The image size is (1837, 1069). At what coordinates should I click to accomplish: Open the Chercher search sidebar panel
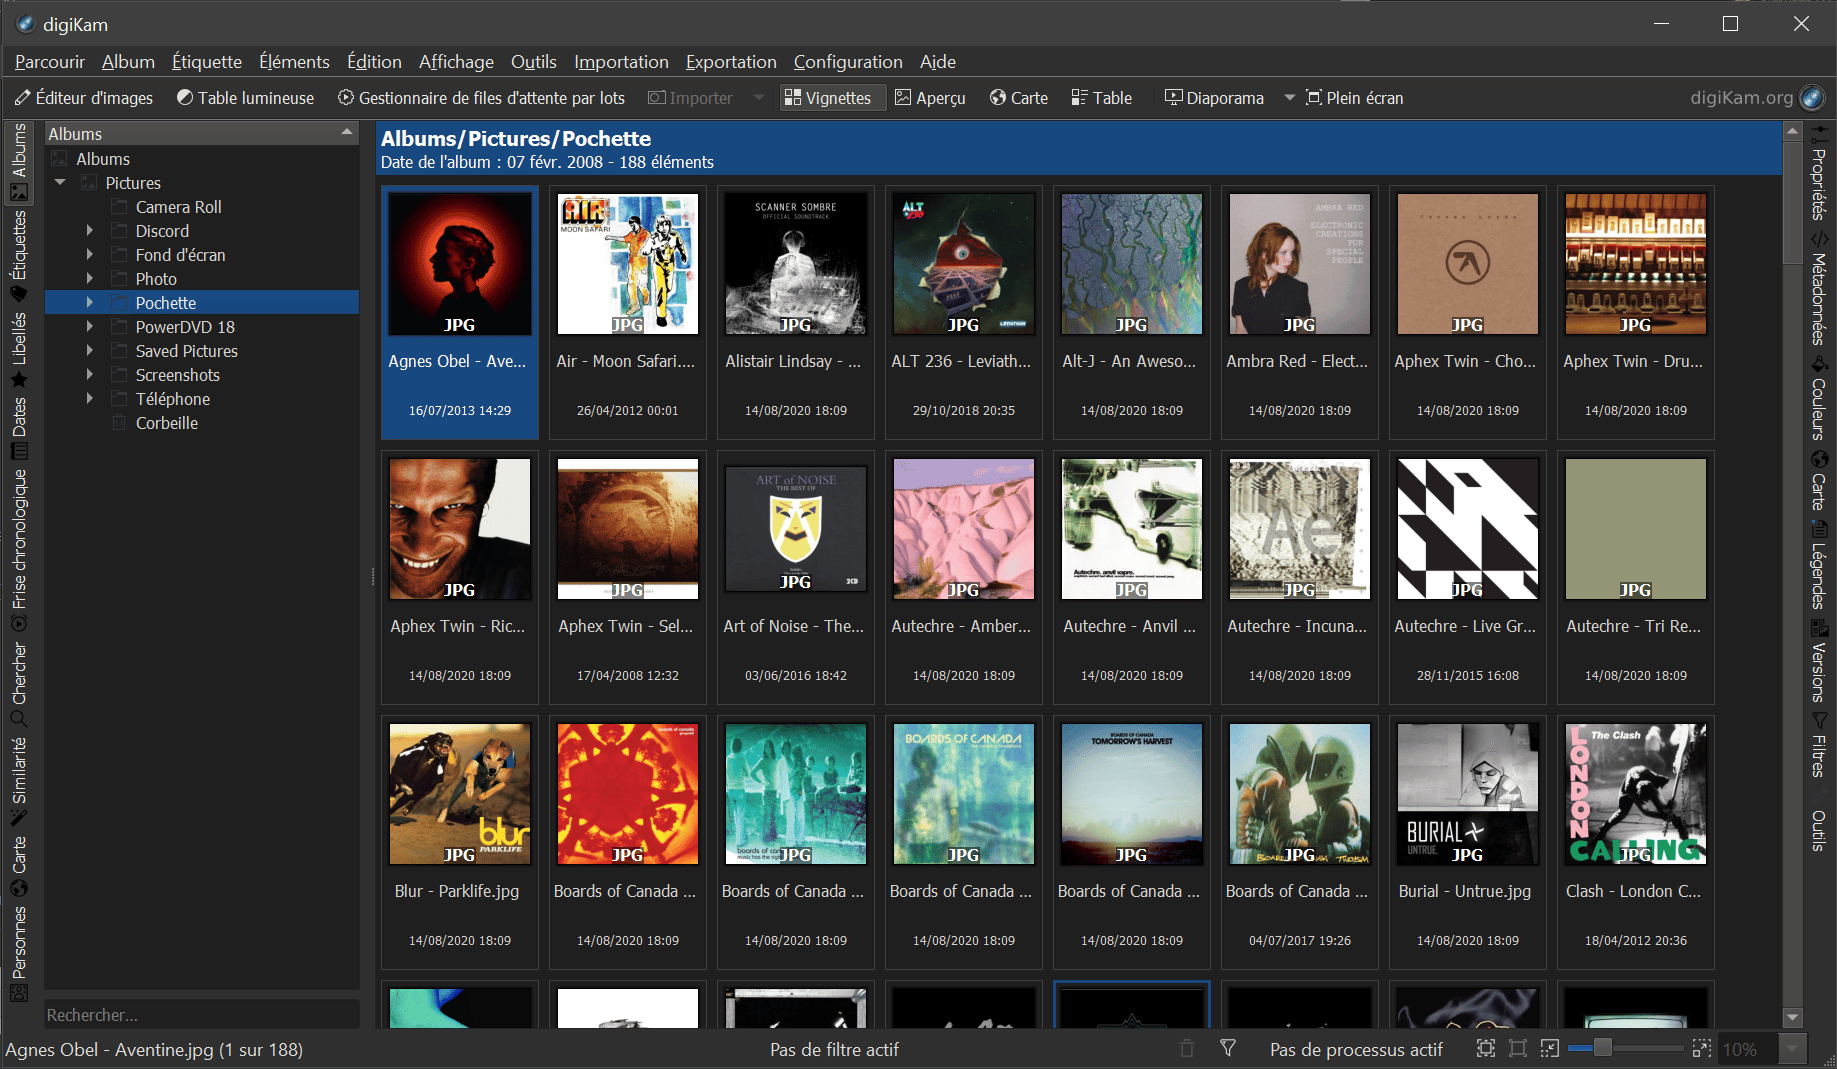[19, 685]
